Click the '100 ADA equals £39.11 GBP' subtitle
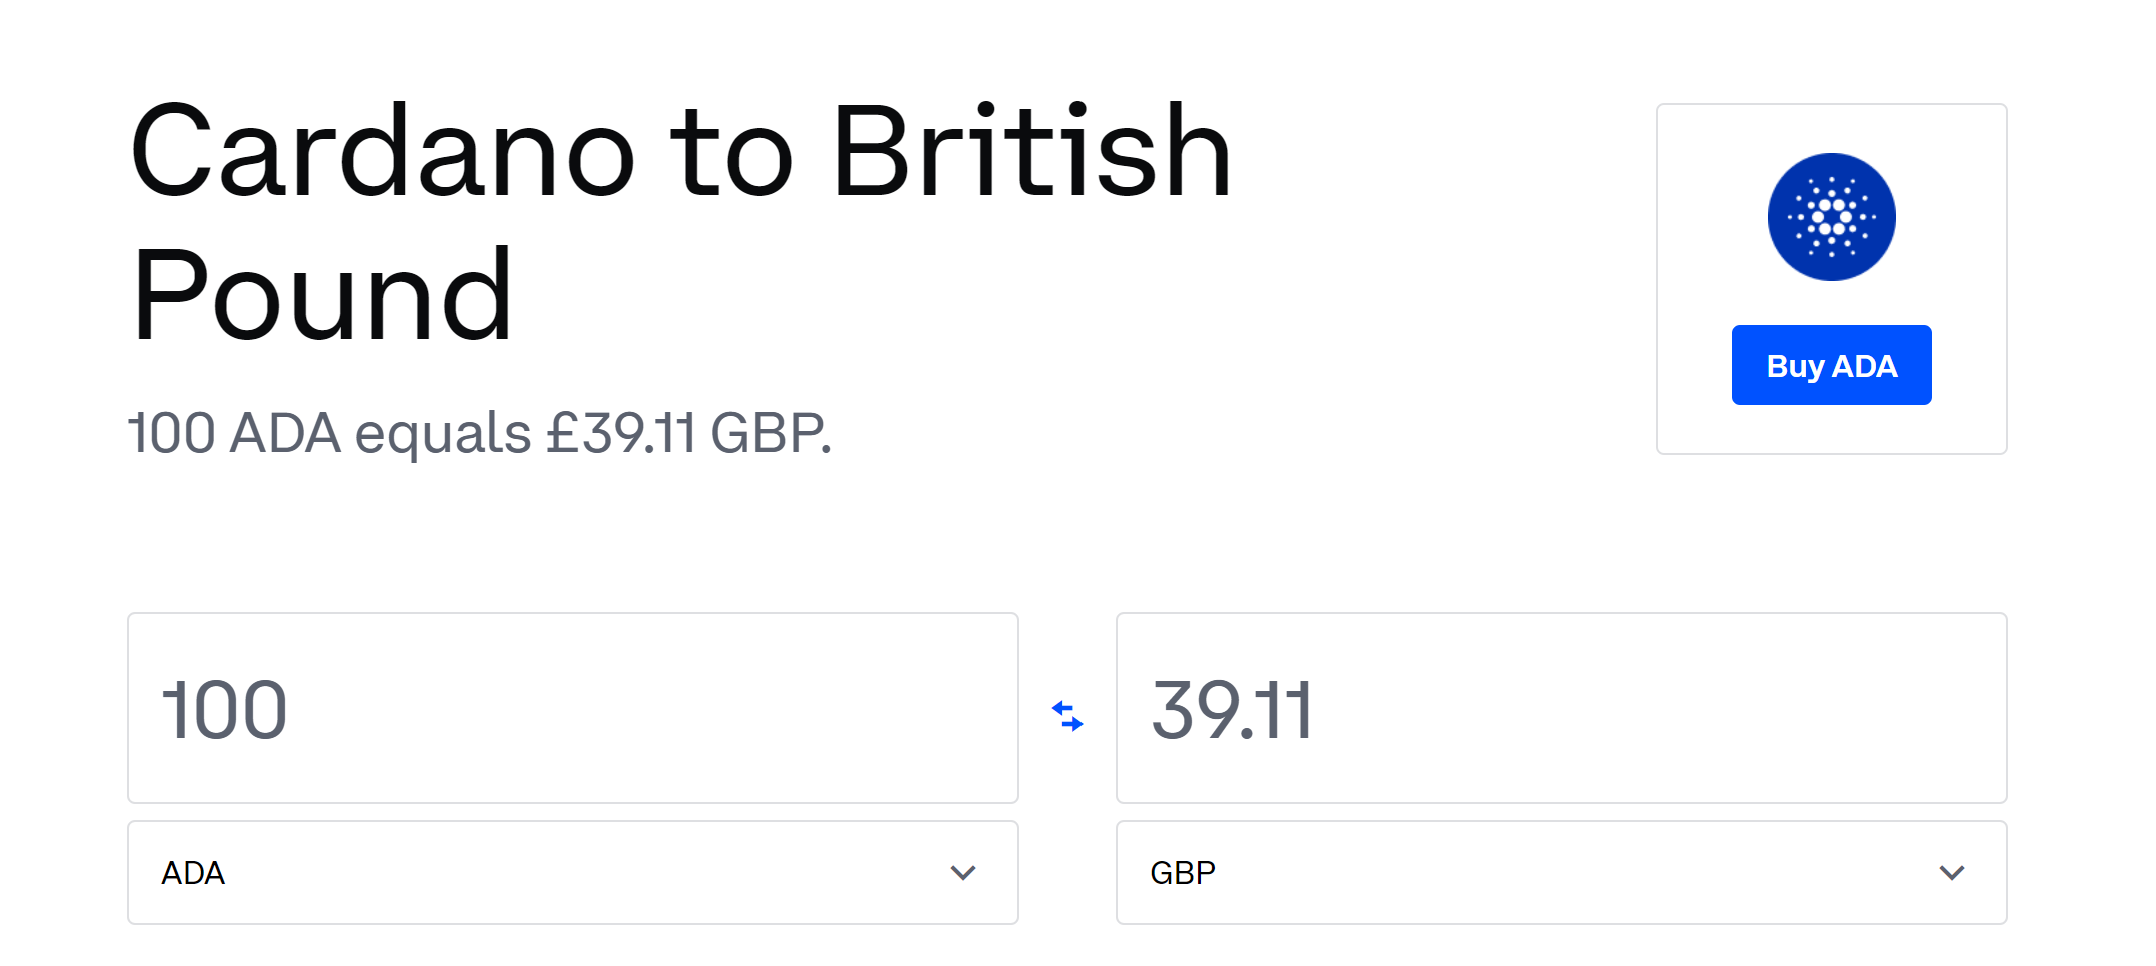This screenshot has width=2156, height=966. 480,433
